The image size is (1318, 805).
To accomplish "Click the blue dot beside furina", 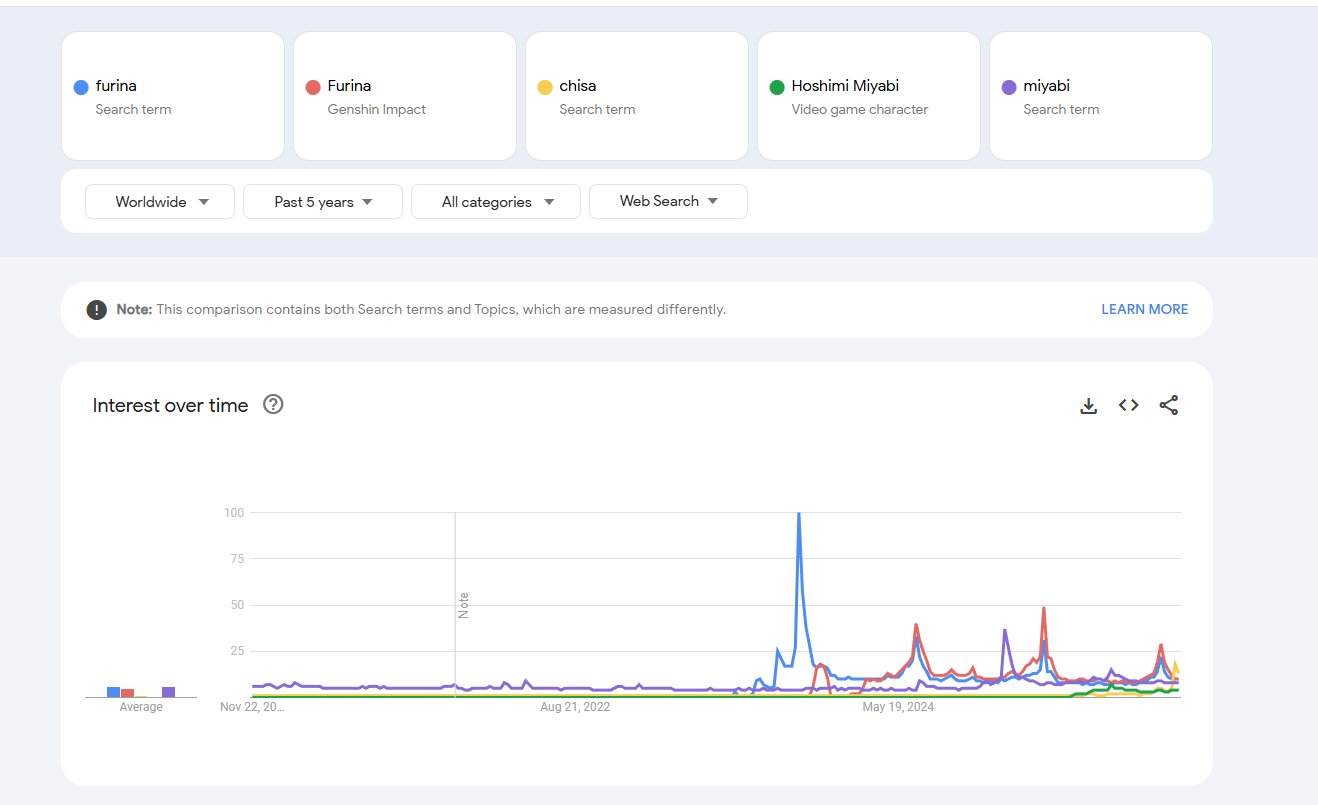I will 81,87.
